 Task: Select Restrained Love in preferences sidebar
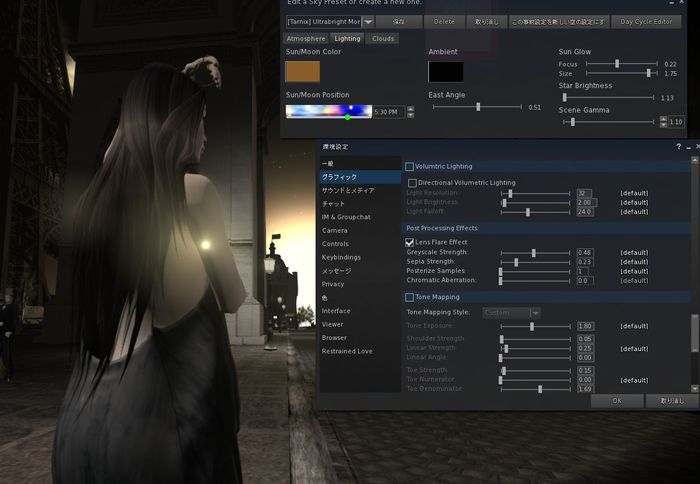click(x=360, y=351)
